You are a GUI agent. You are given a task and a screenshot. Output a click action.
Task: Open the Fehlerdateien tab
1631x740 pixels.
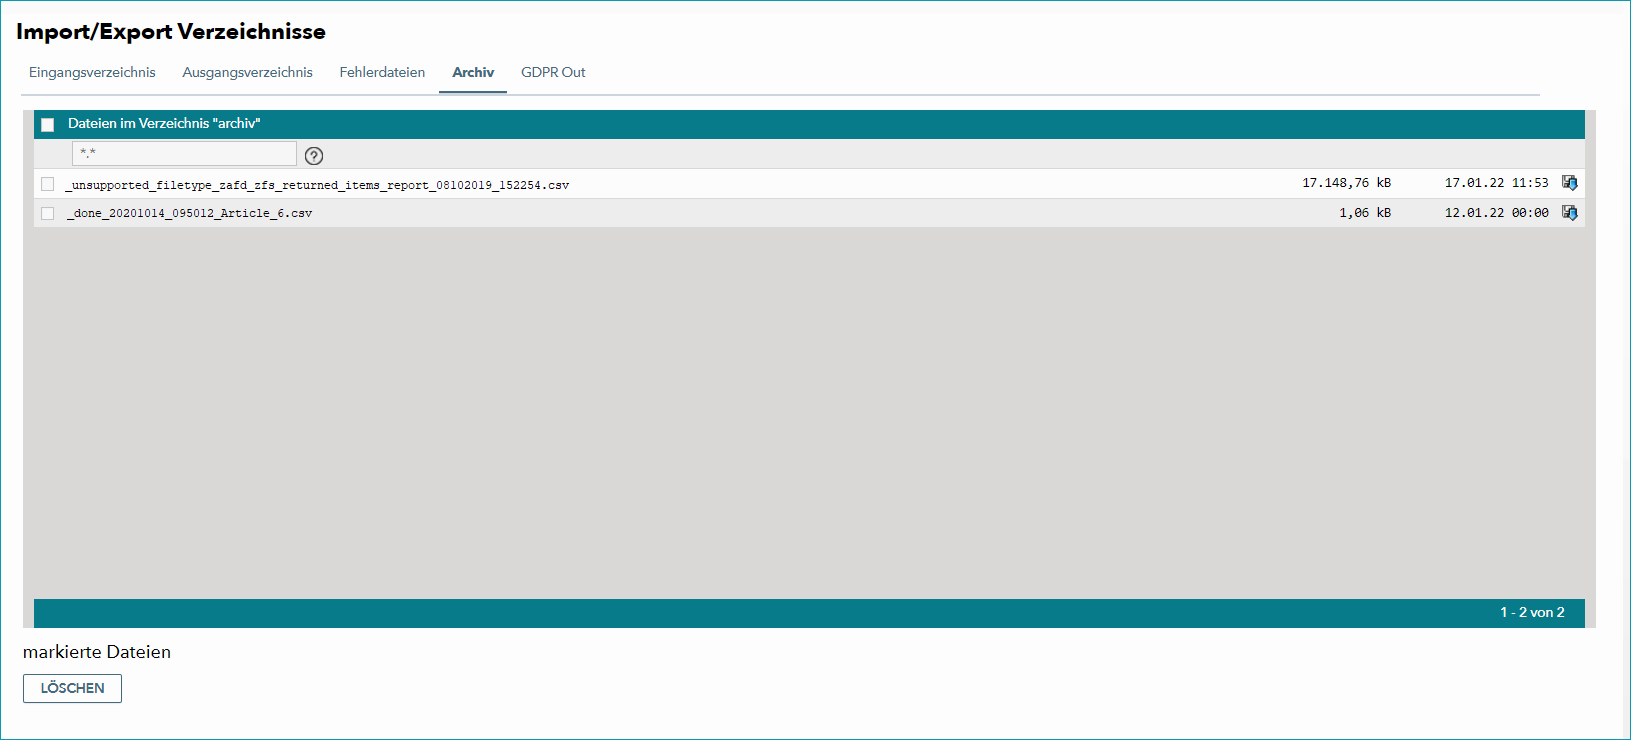[x=382, y=73]
